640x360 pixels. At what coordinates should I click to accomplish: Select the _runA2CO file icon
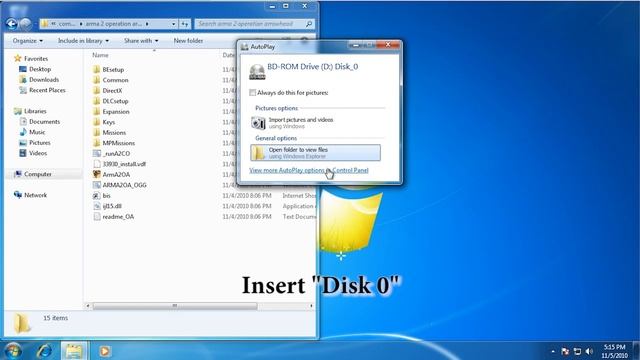pos(97,153)
